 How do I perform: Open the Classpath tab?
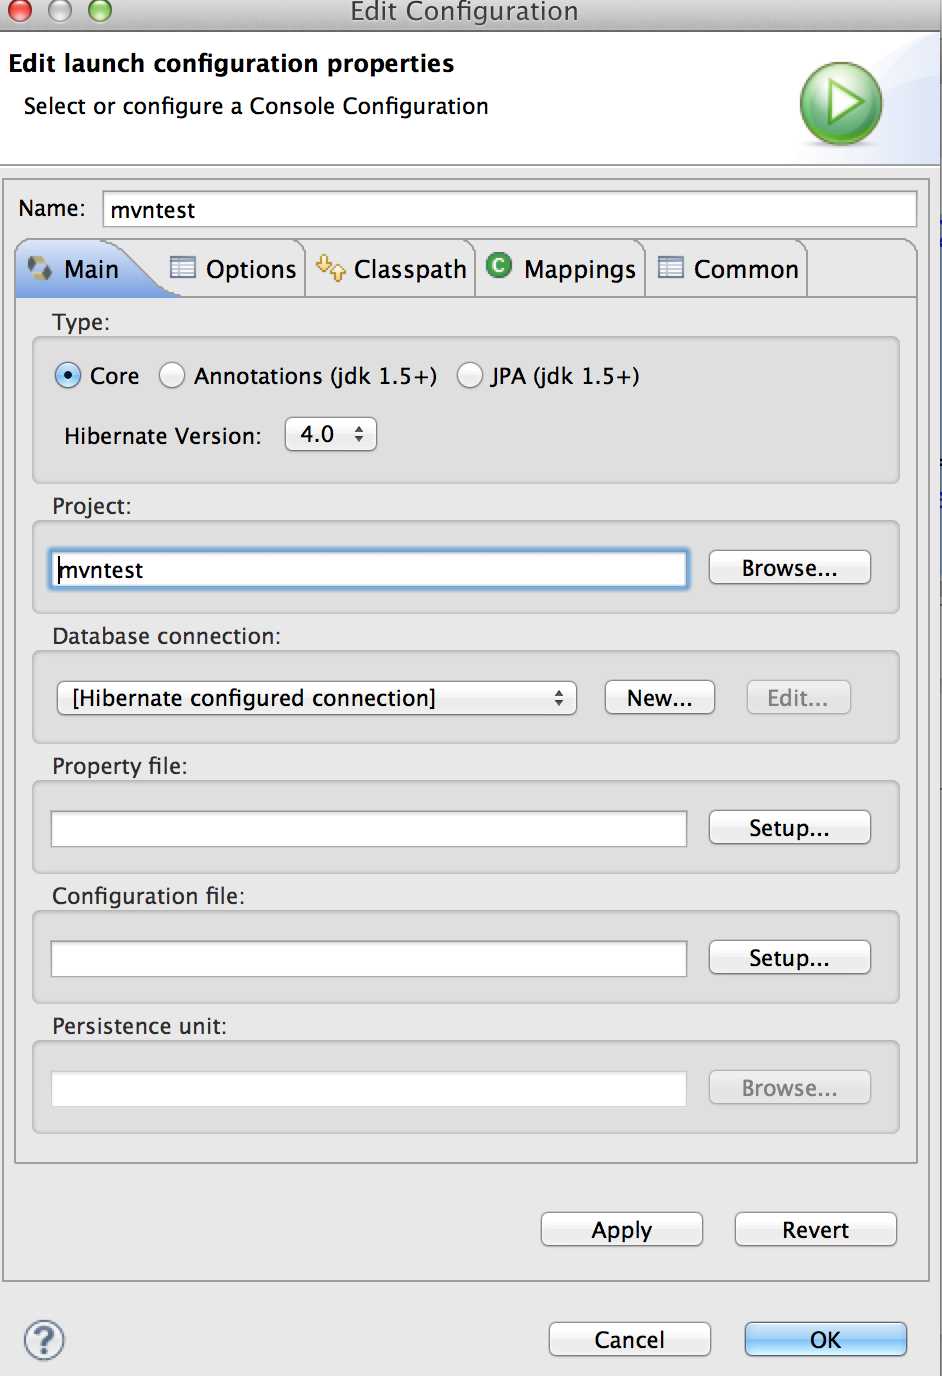click(x=390, y=269)
